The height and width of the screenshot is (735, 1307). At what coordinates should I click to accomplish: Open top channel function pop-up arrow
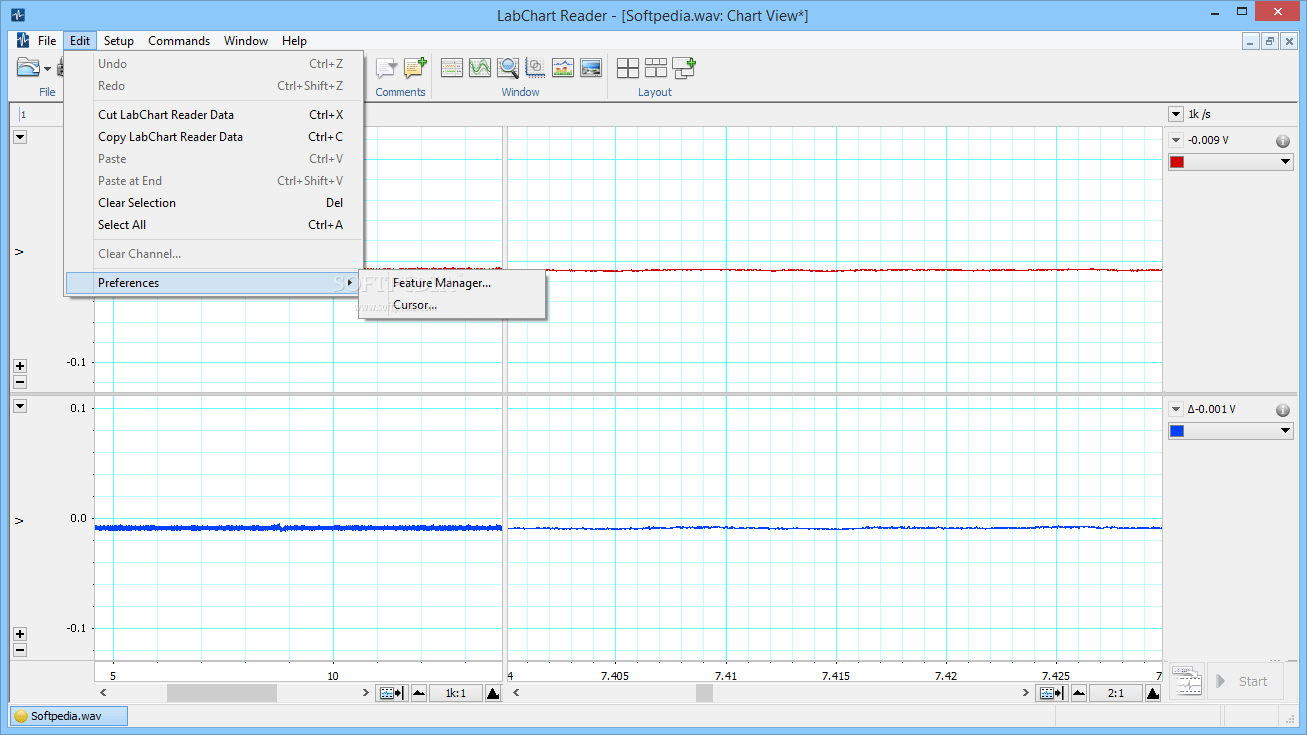click(x=20, y=138)
